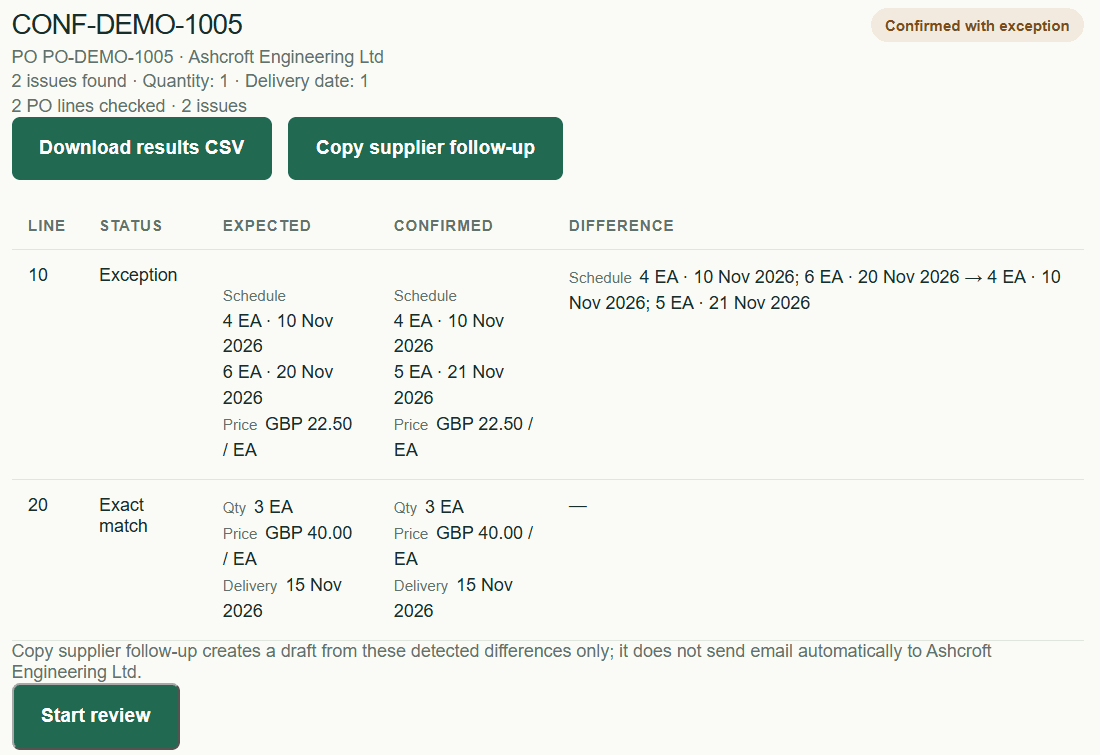Click confirmed Qty 3 EA on line 20
Image resolution: width=1100 pixels, height=755 pixels.
click(429, 507)
